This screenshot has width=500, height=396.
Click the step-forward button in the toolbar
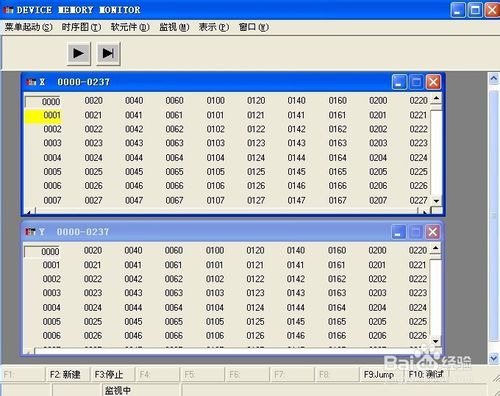point(108,53)
